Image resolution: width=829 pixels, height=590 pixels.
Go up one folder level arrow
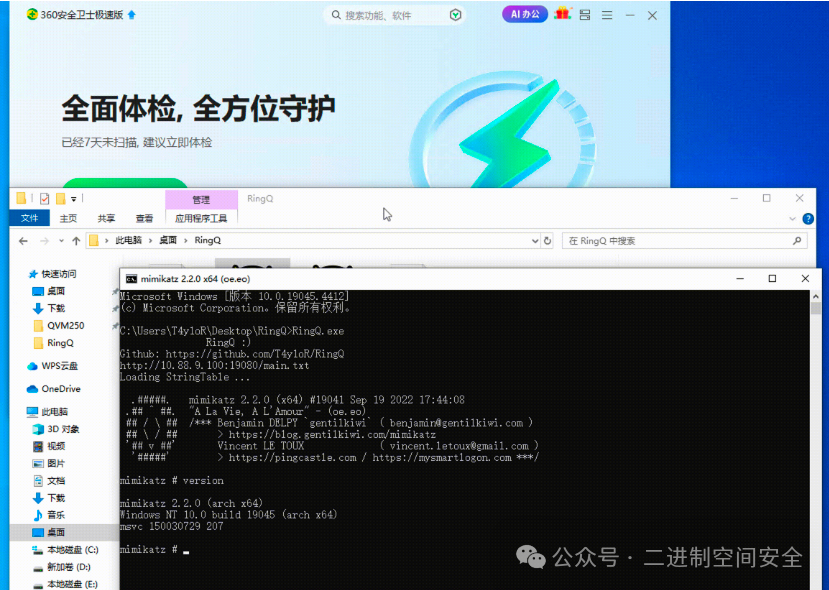coord(76,241)
